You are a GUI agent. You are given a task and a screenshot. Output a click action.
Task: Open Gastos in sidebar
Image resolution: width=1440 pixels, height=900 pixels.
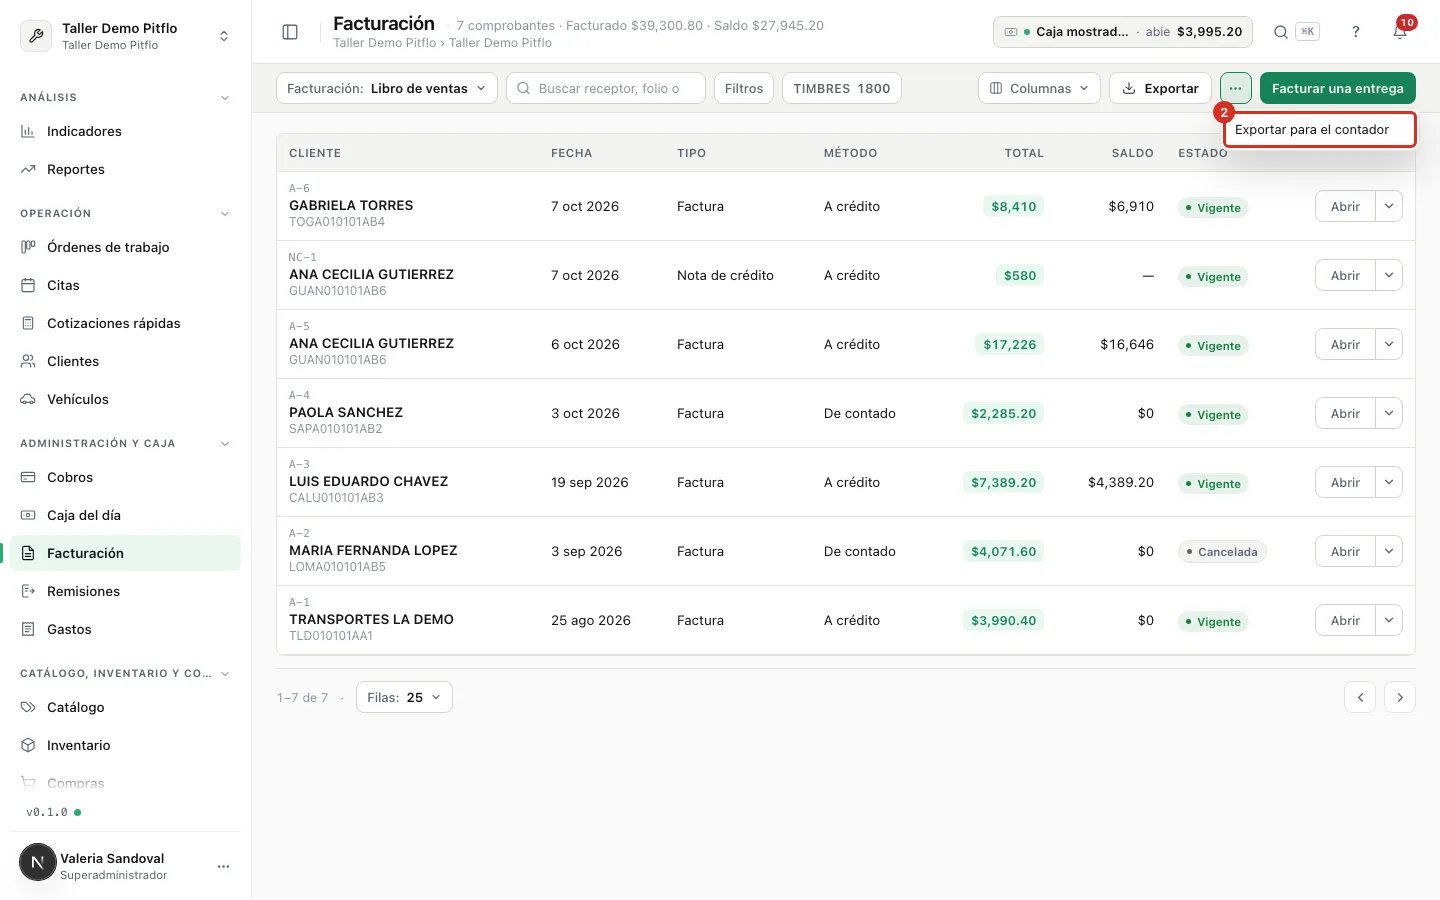[x=125, y=629]
